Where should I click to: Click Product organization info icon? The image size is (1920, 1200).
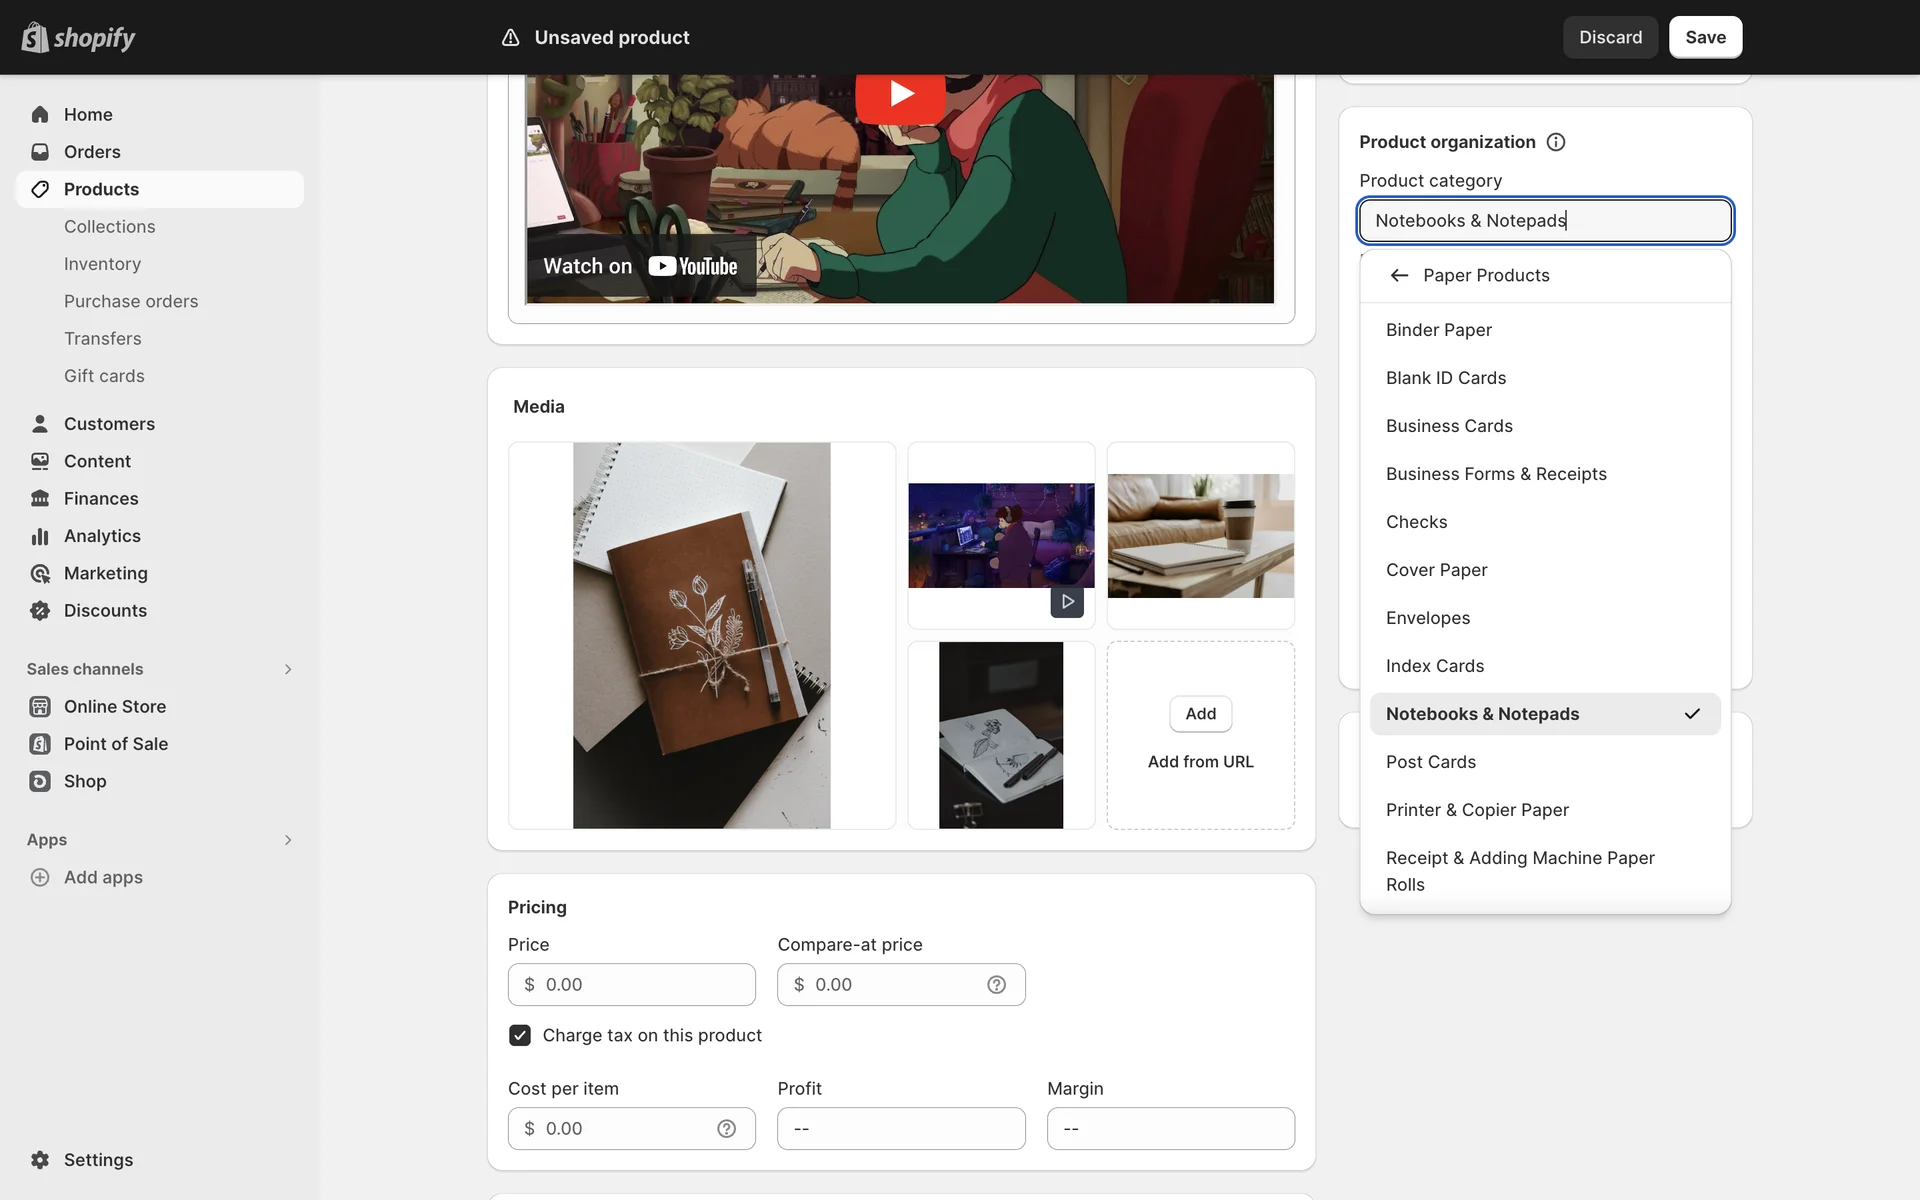(1556, 142)
